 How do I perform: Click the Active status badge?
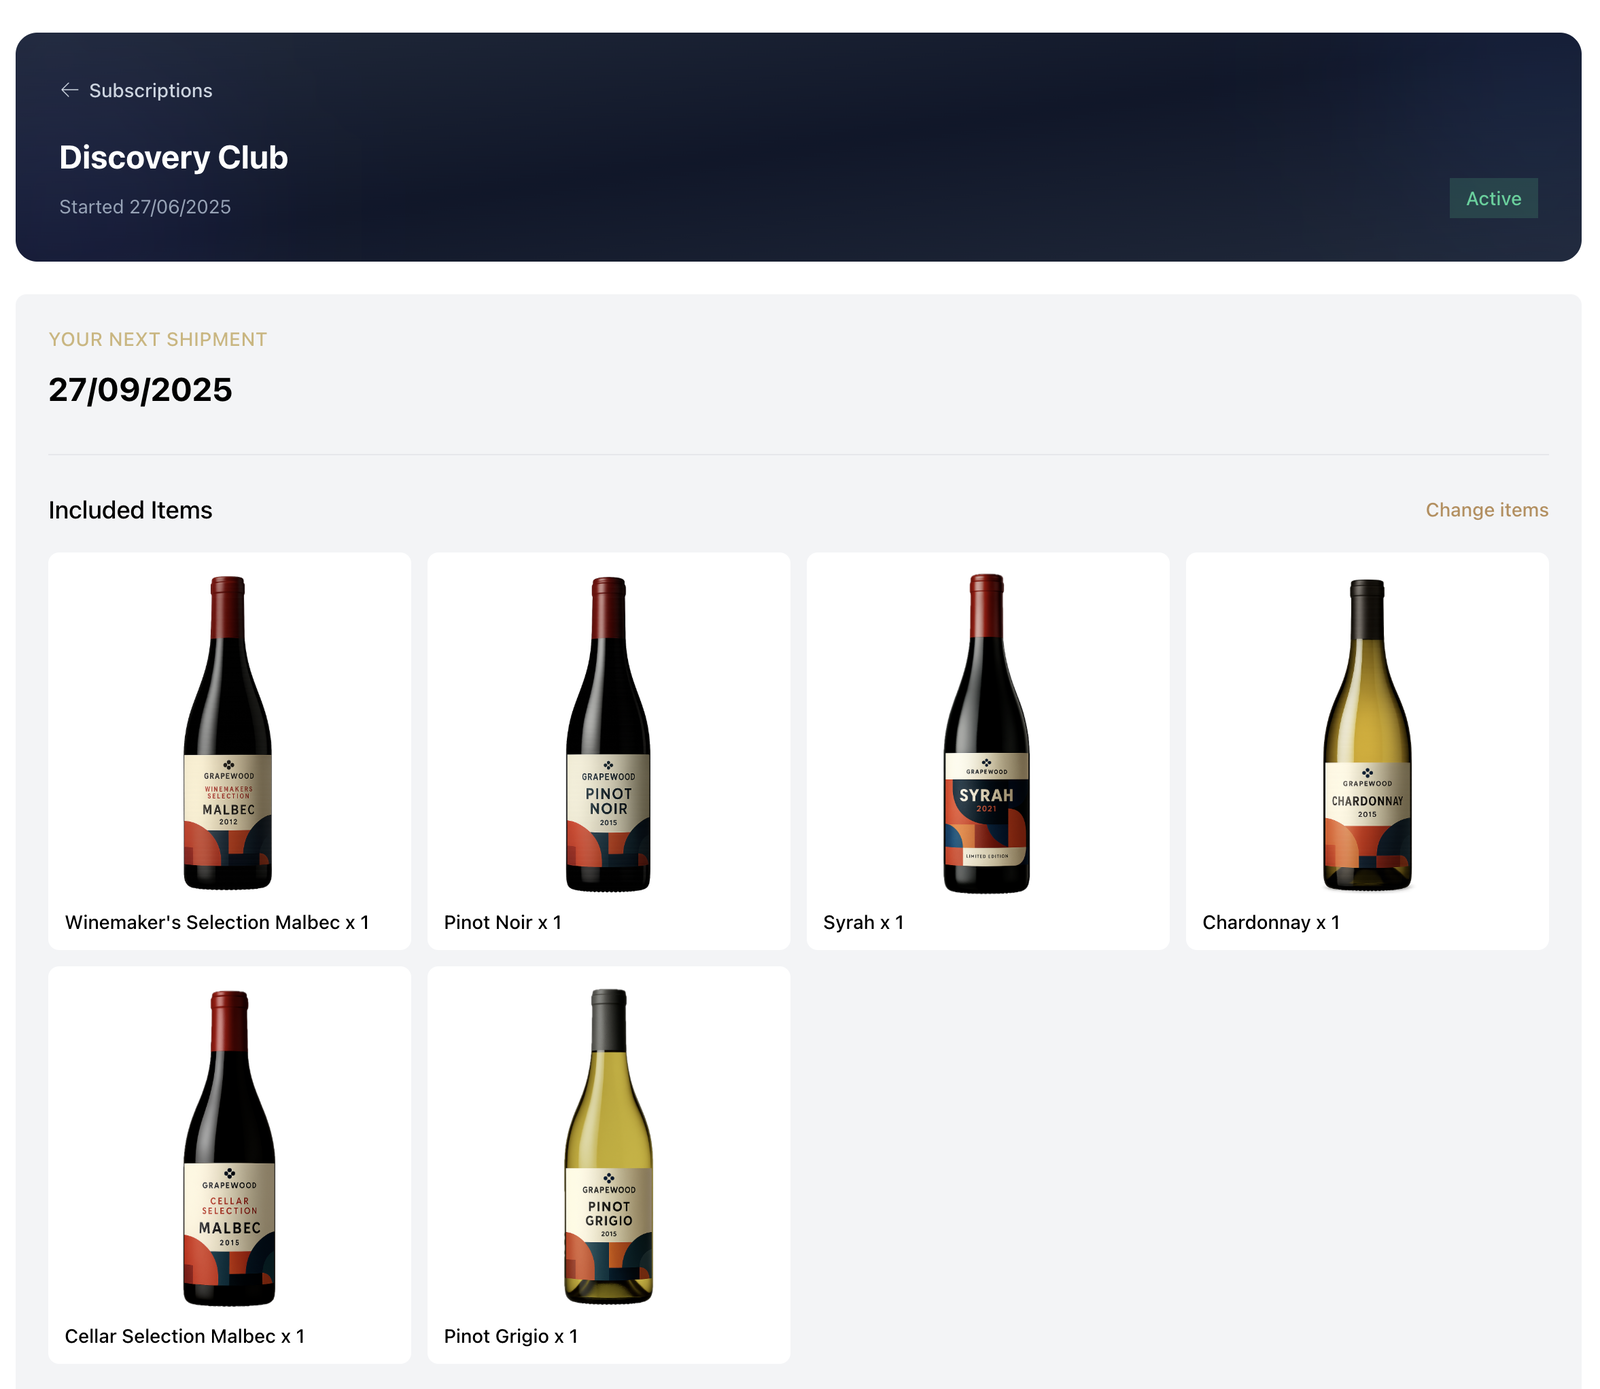tap(1493, 198)
